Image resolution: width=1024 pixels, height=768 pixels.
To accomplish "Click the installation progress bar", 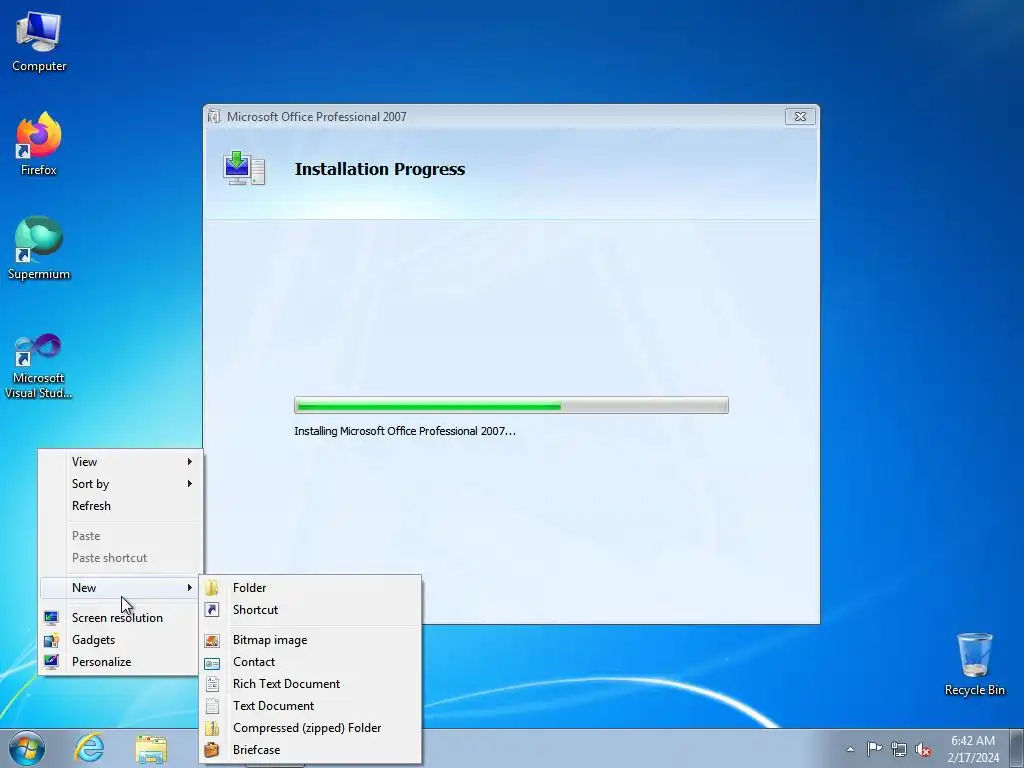I will [511, 406].
